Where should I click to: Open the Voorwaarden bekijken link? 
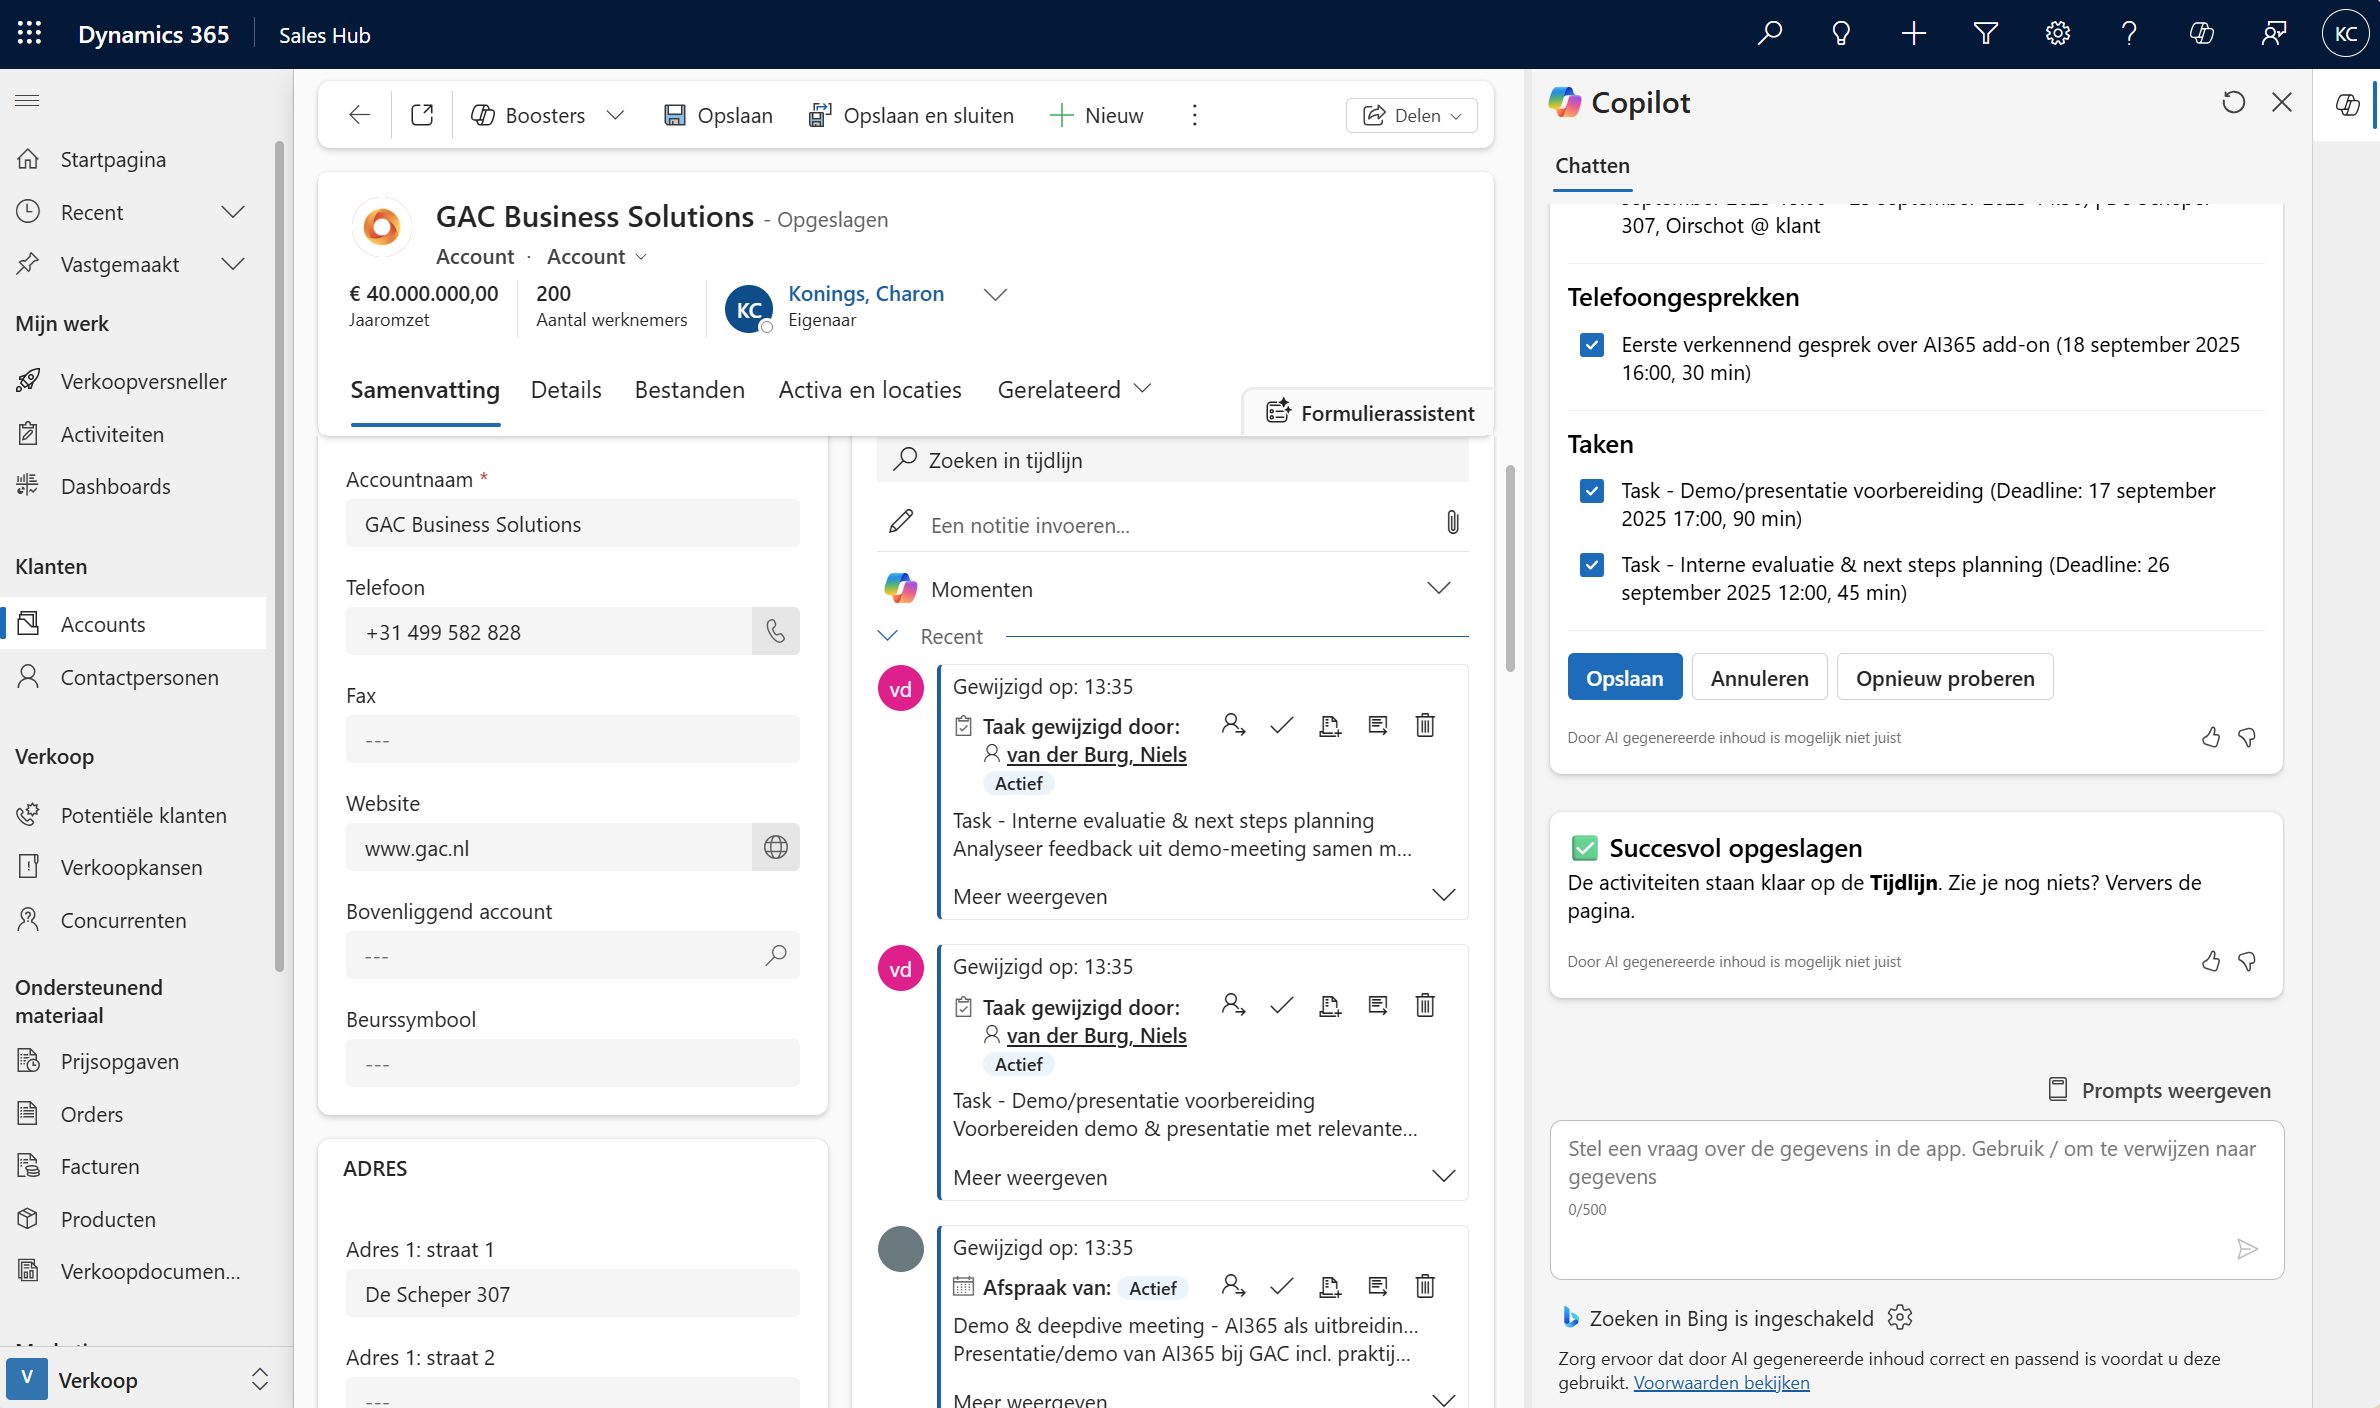(1721, 1382)
